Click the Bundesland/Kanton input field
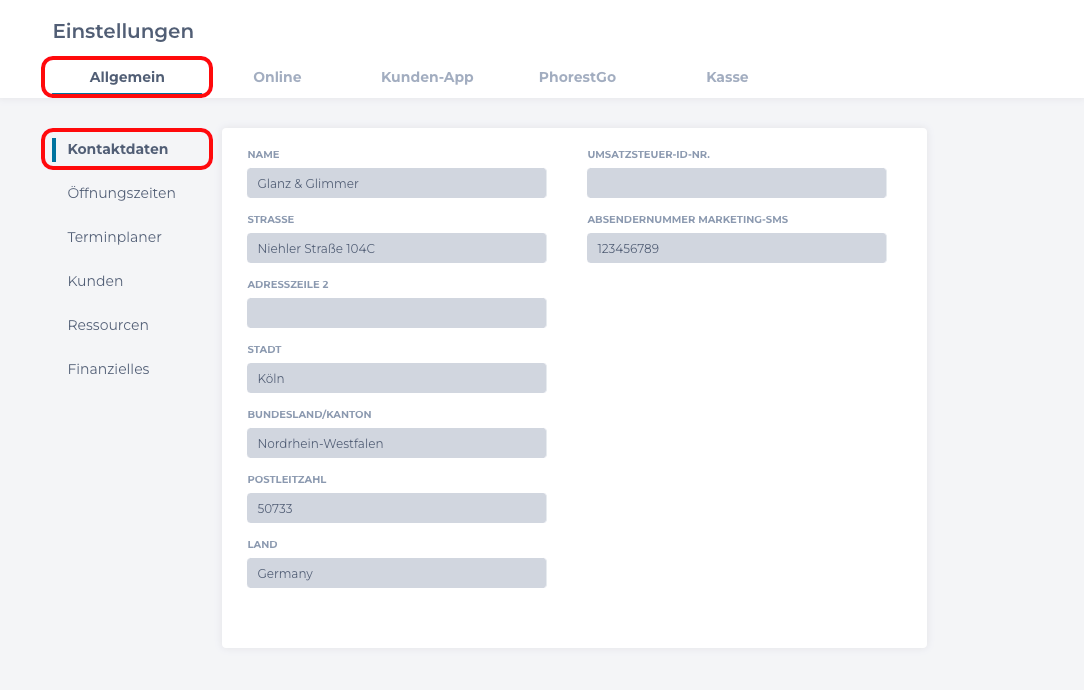 point(396,443)
